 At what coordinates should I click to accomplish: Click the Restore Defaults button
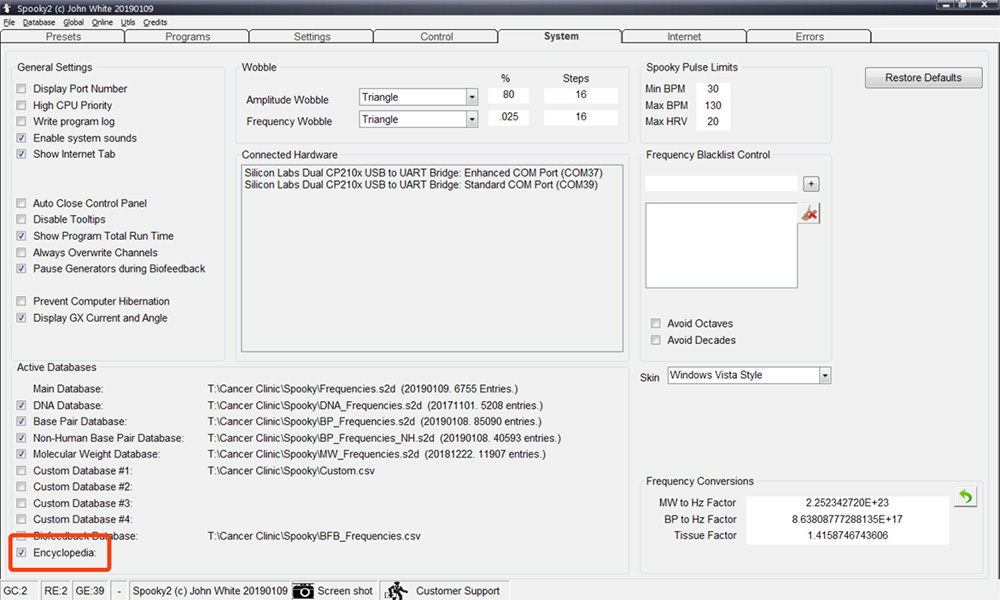(923, 78)
